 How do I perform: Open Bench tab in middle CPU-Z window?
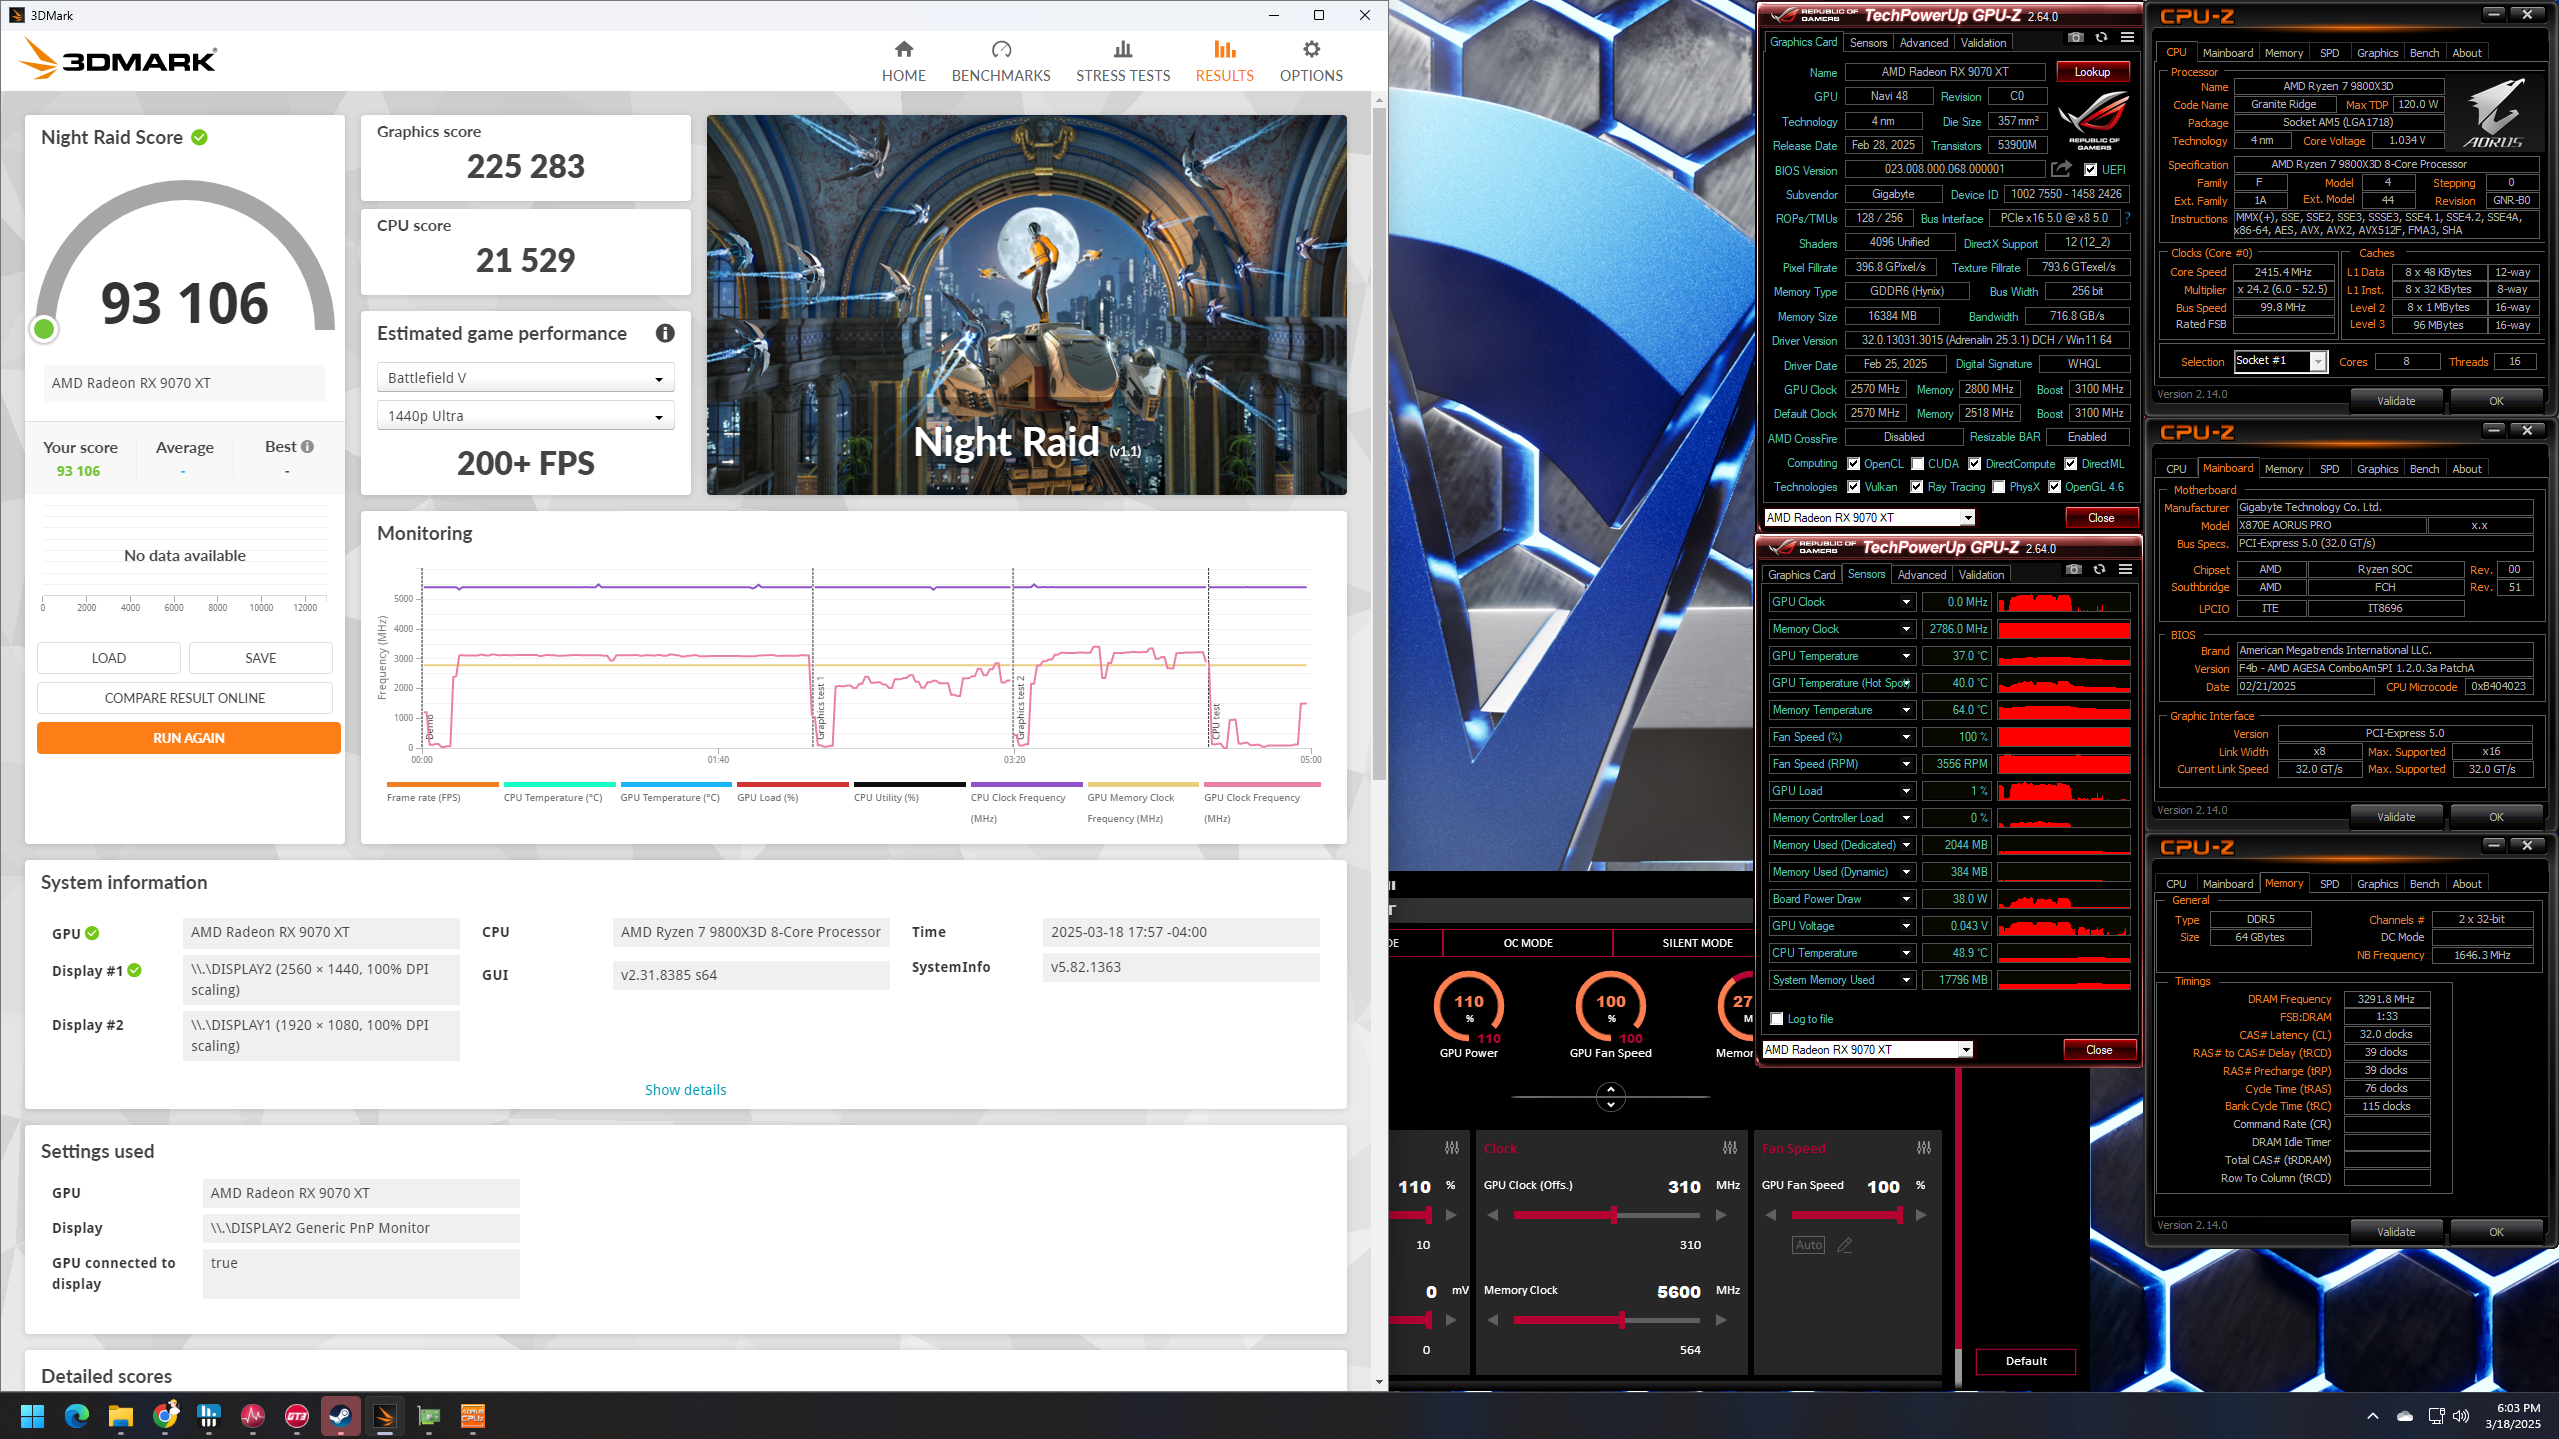(2424, 469)
